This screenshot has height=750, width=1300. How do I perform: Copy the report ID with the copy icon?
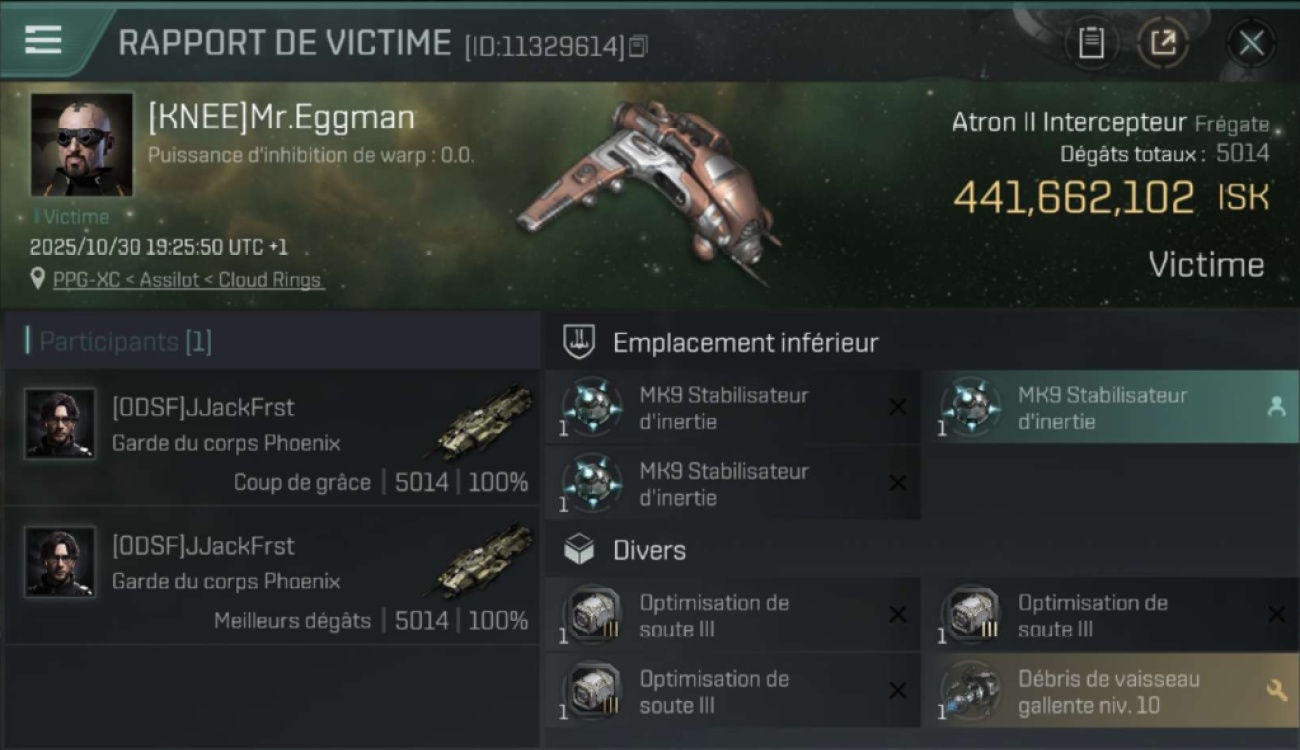[638, 46]
